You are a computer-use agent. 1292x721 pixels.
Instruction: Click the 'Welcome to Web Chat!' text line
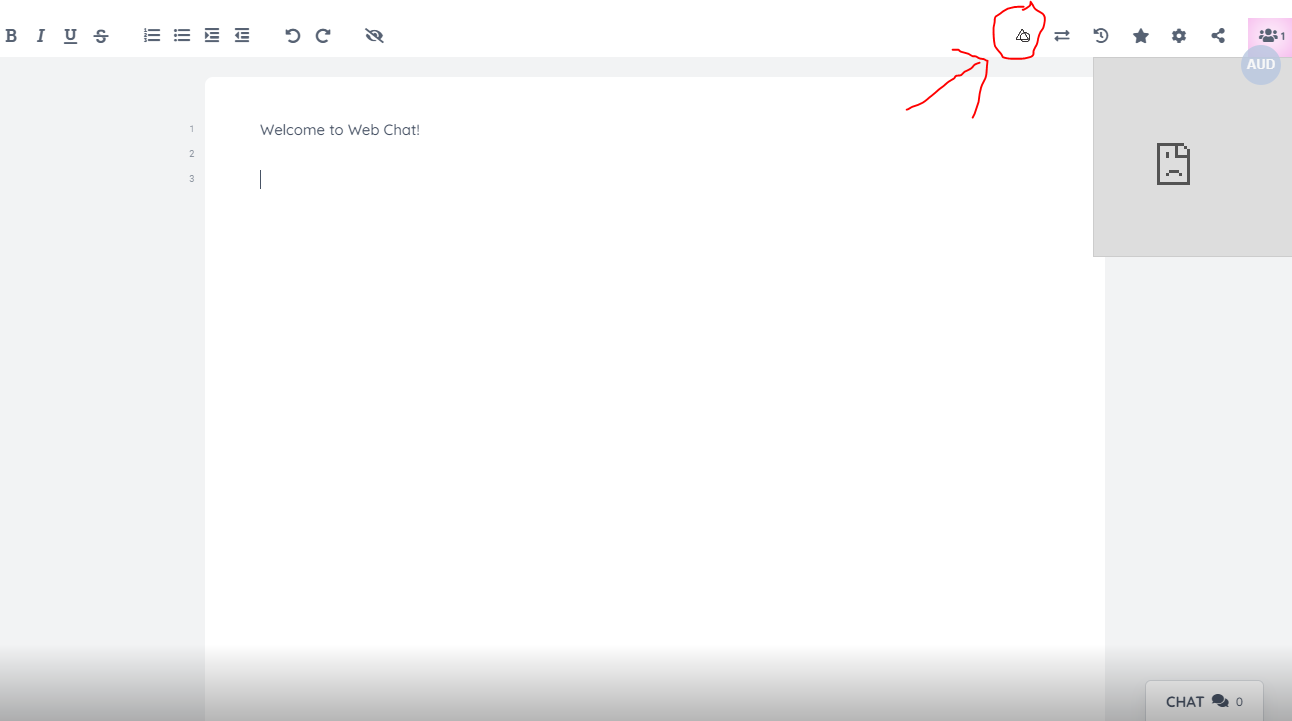click(x=340, y=130)
